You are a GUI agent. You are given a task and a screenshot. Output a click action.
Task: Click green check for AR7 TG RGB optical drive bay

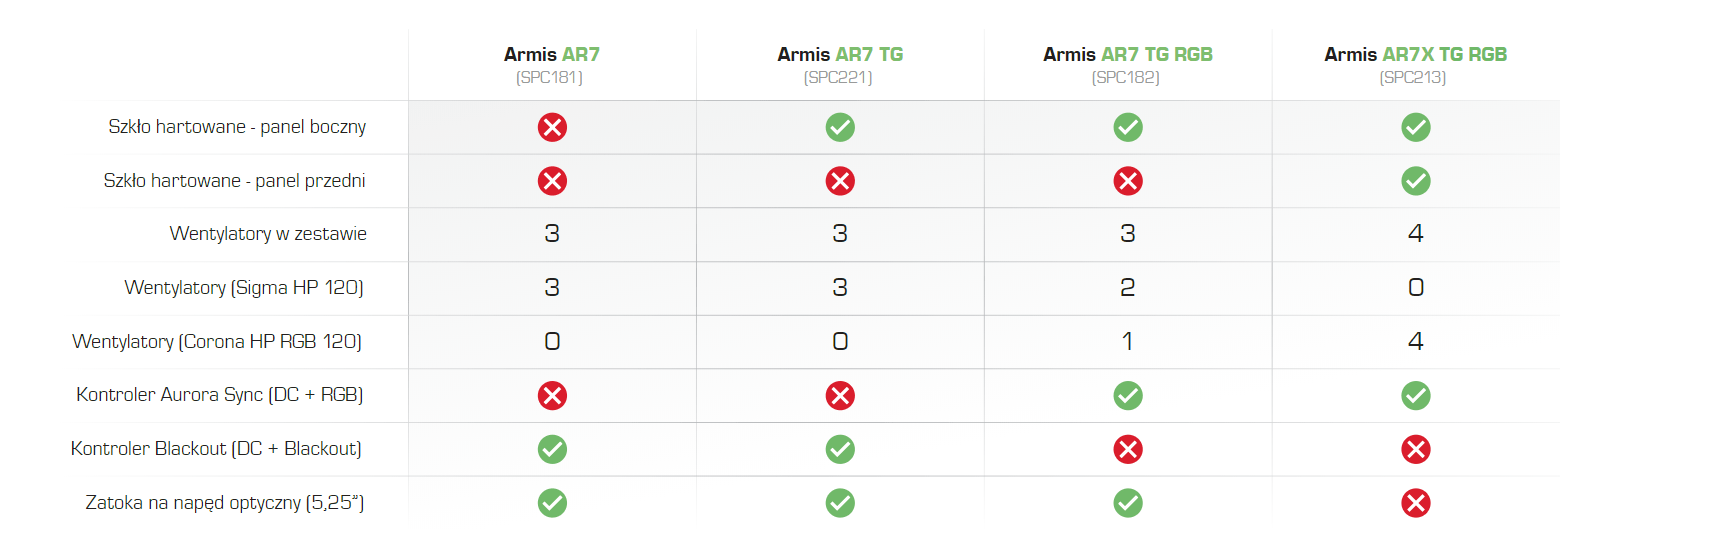tap(1128, 503)
